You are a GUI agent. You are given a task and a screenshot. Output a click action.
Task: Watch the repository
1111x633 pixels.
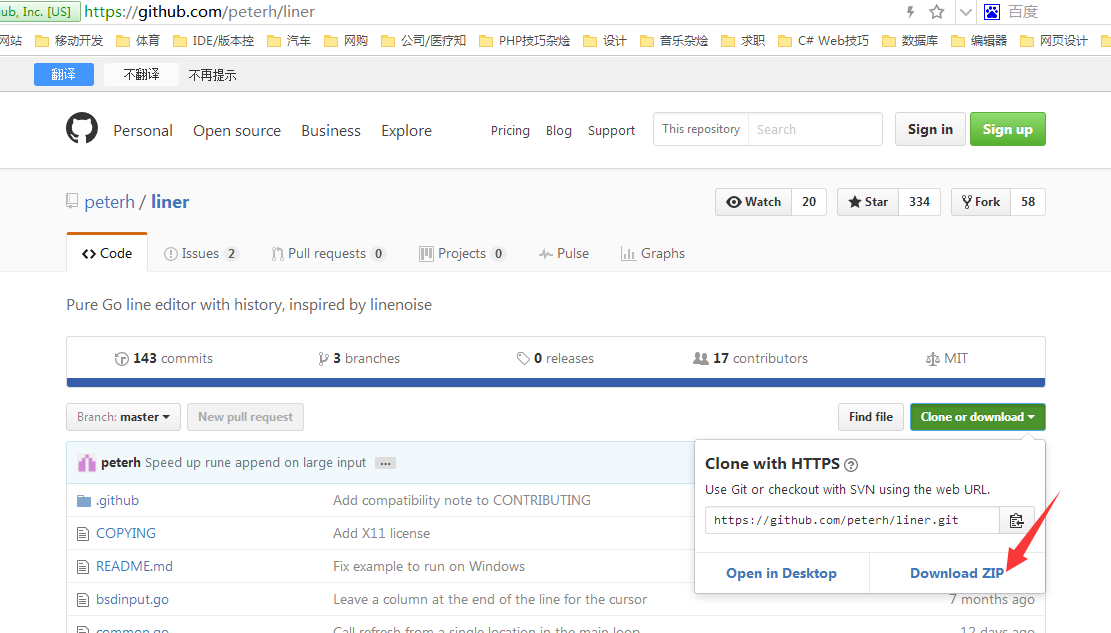click(753, 202)
